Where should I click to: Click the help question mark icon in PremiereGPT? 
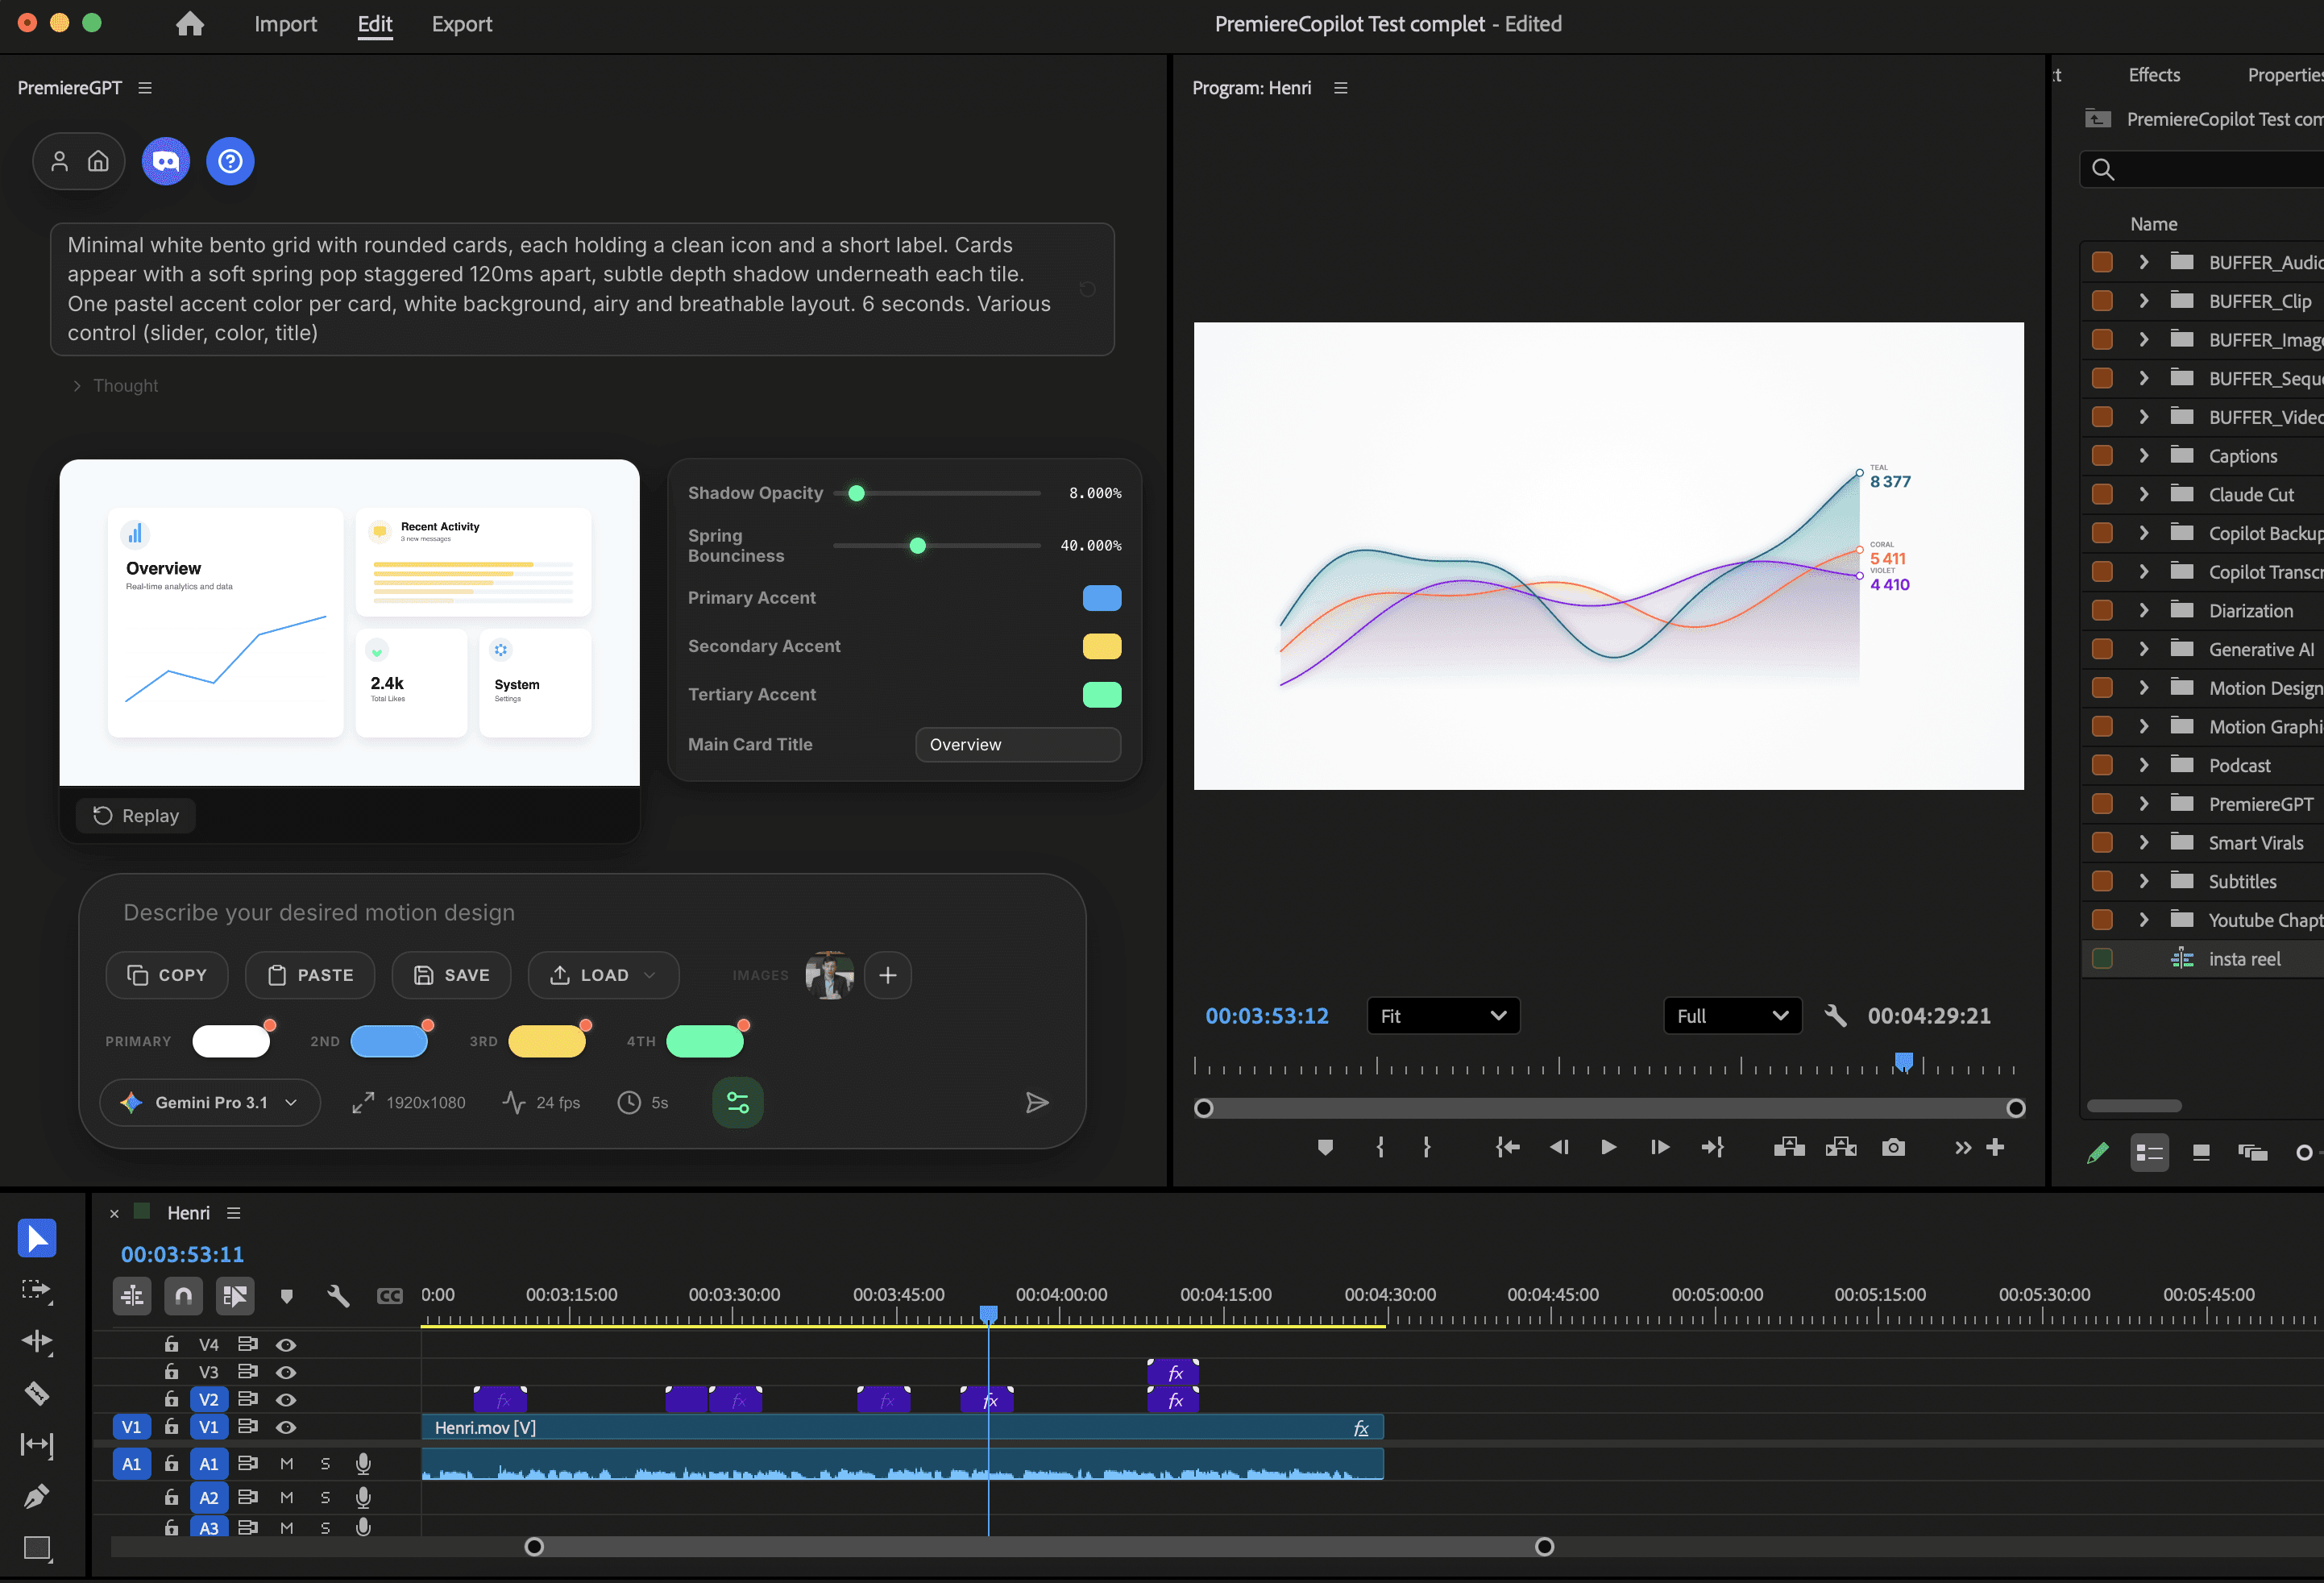point(230,160)
